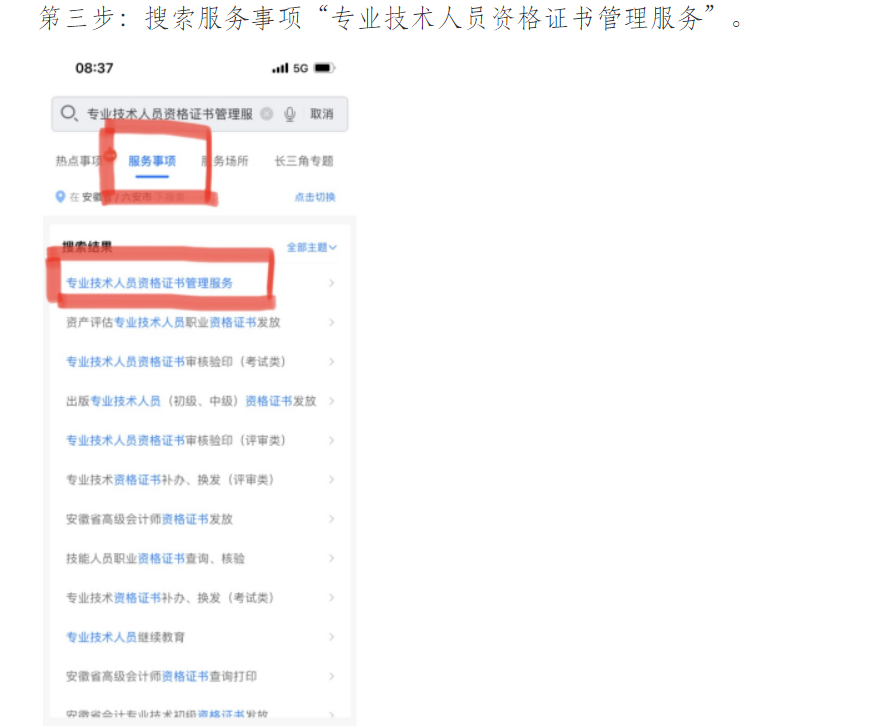This screenshot has height=726, width=885.
Task: Tap the 取消 cancel button
Action: (x=322, y=114)
